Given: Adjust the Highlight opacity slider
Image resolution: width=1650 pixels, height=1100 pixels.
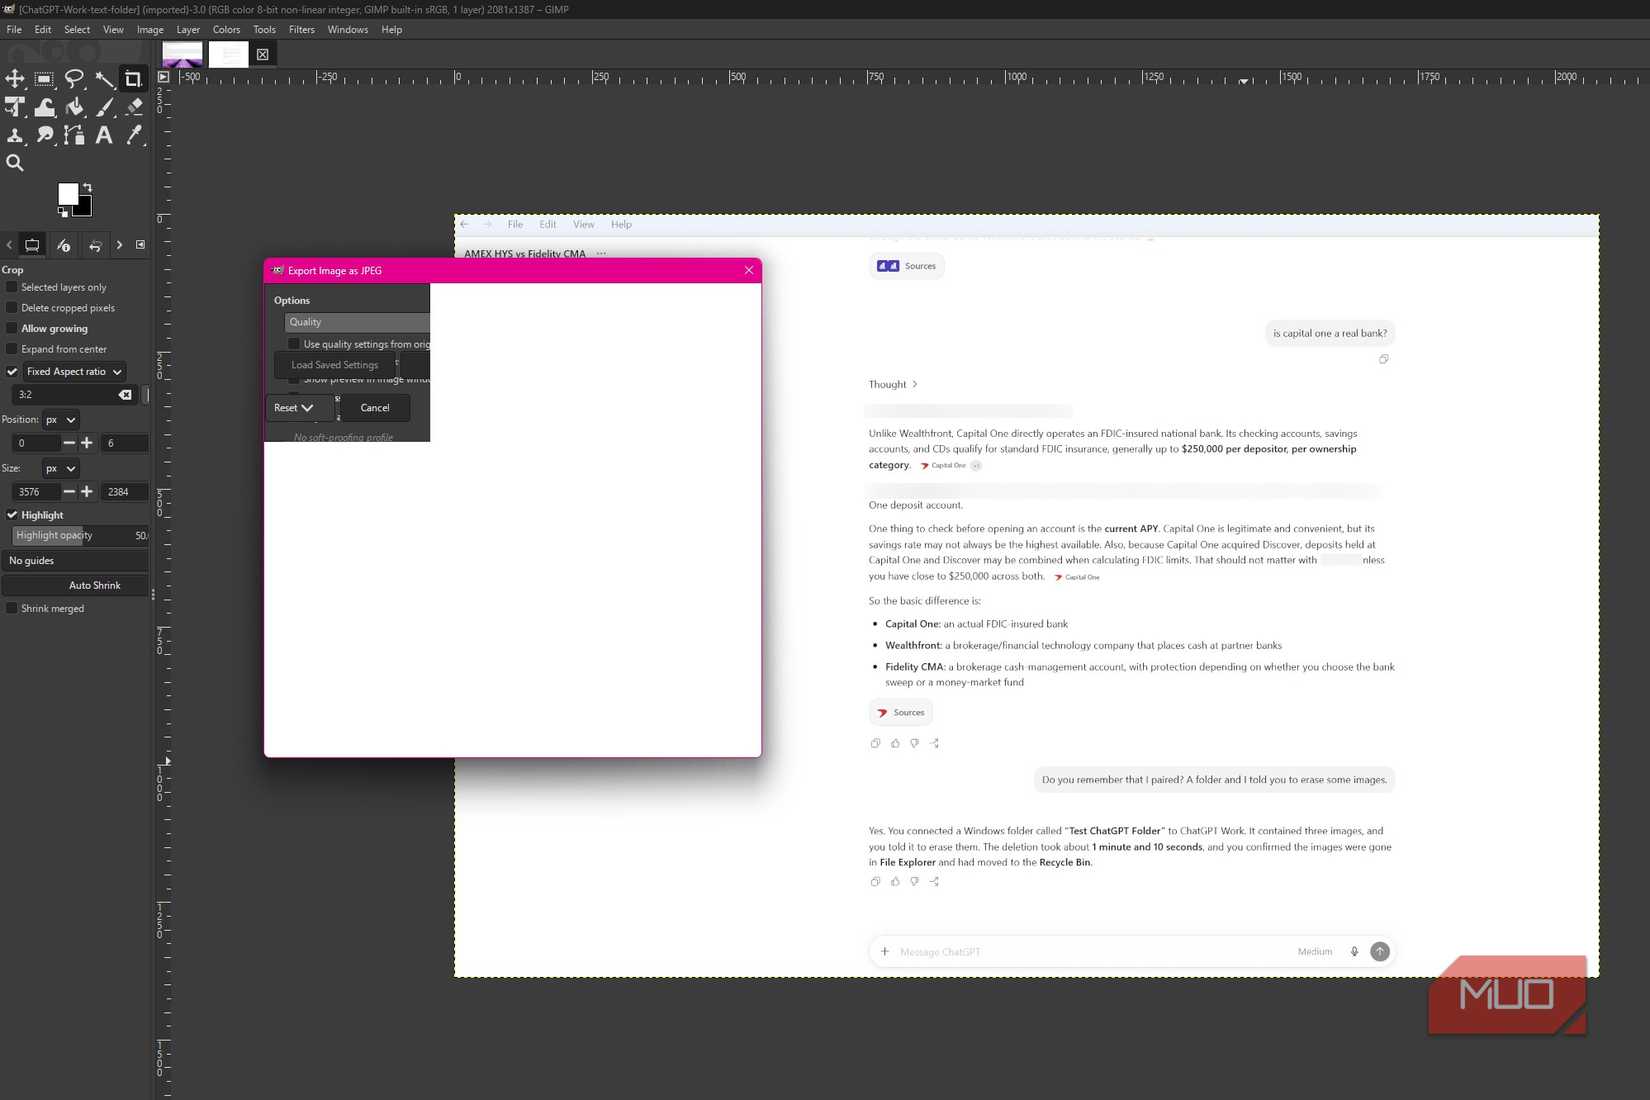Looking at the screenshot, I should click(x=81, y=536).
